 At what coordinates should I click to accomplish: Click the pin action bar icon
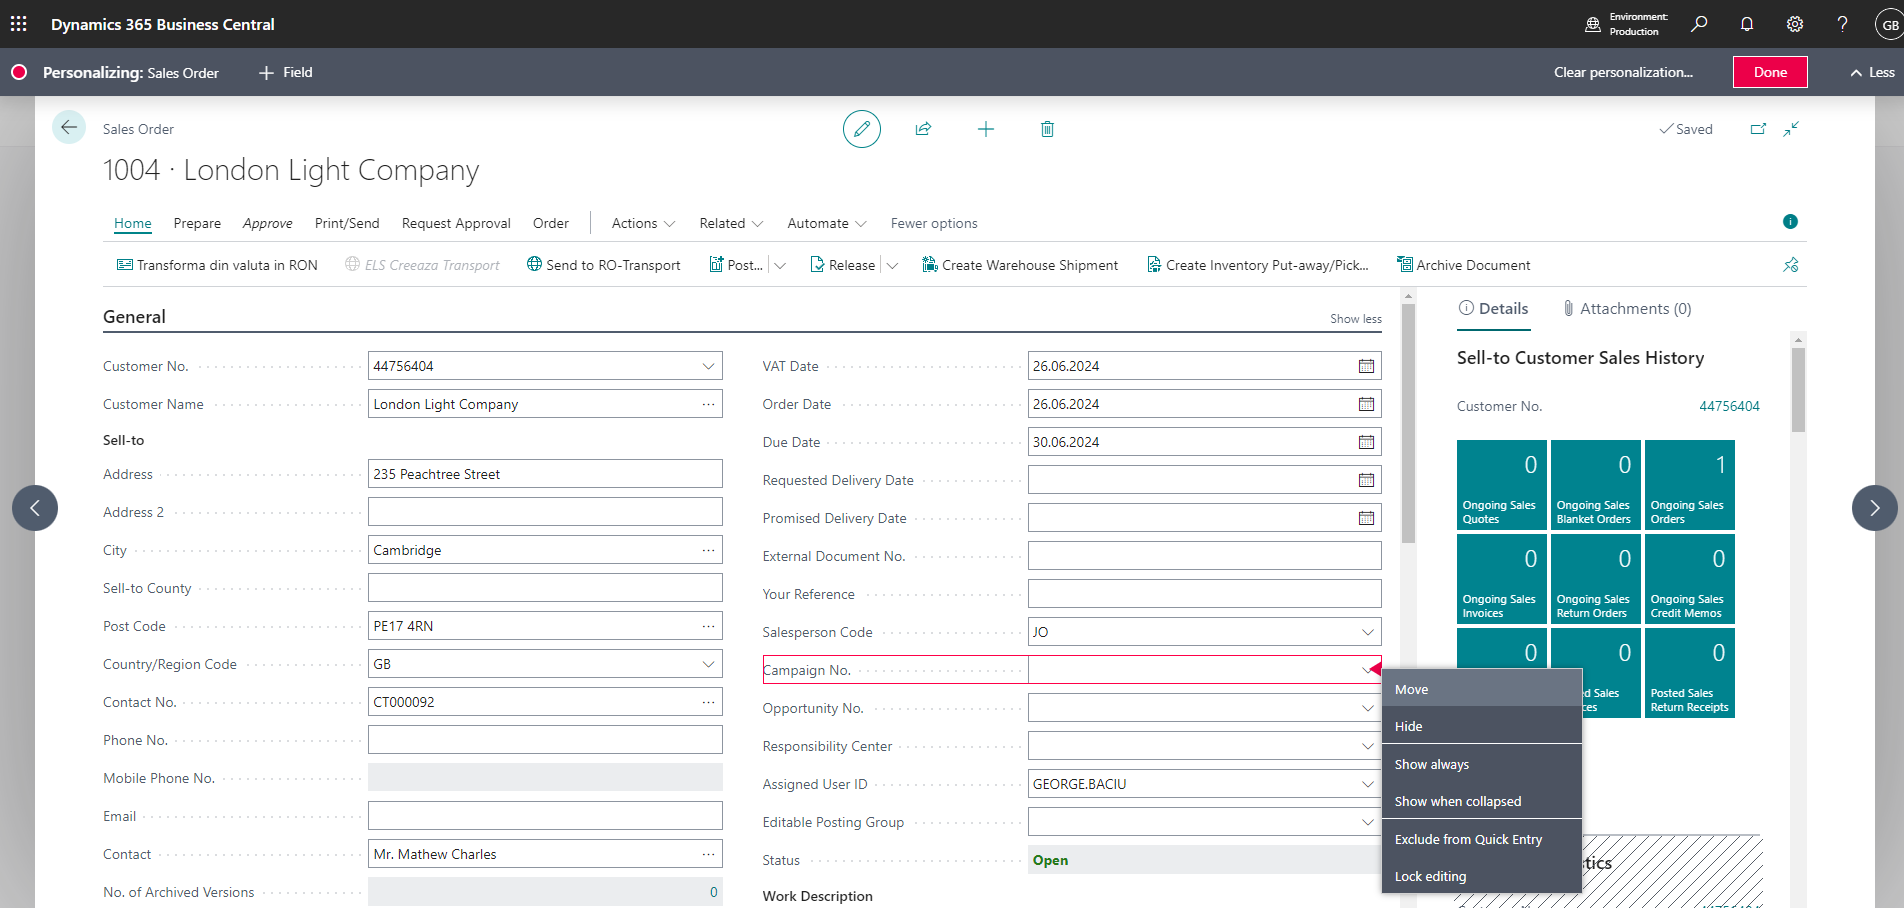pyautogui.click(x=1791, y=265)
